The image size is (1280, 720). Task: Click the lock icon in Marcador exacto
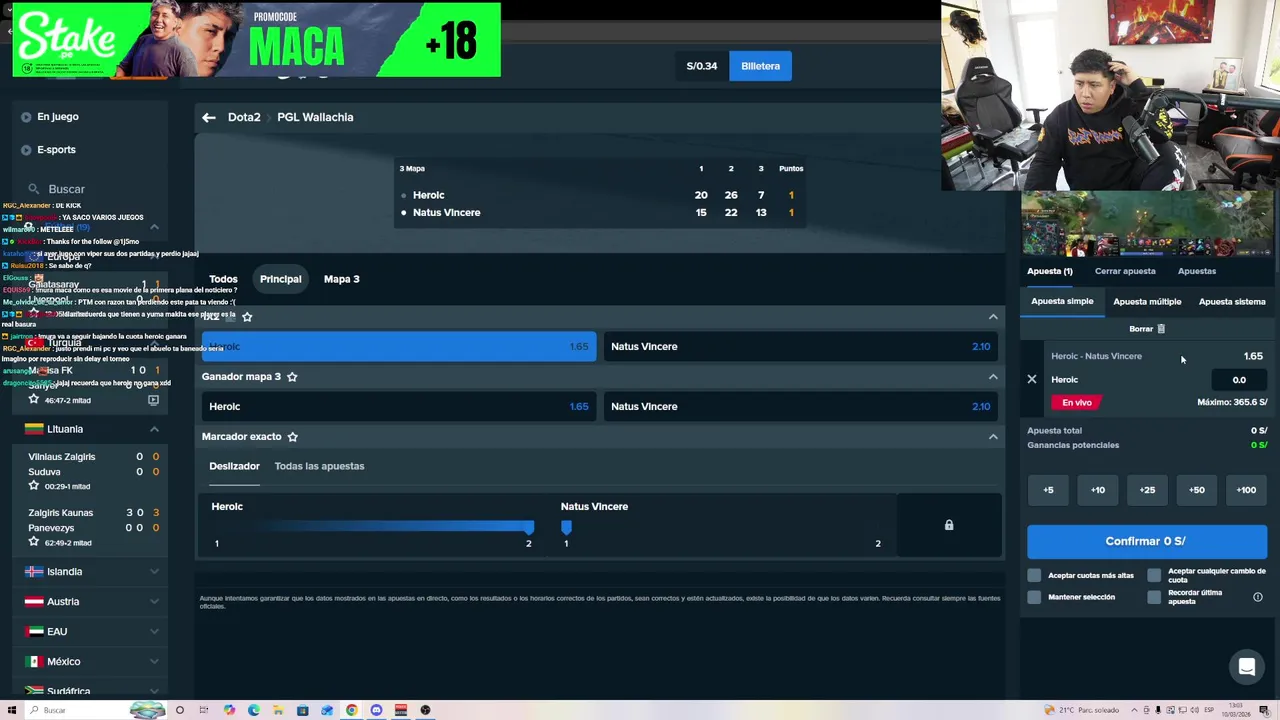pyautogui.click(x=949, y=525)
